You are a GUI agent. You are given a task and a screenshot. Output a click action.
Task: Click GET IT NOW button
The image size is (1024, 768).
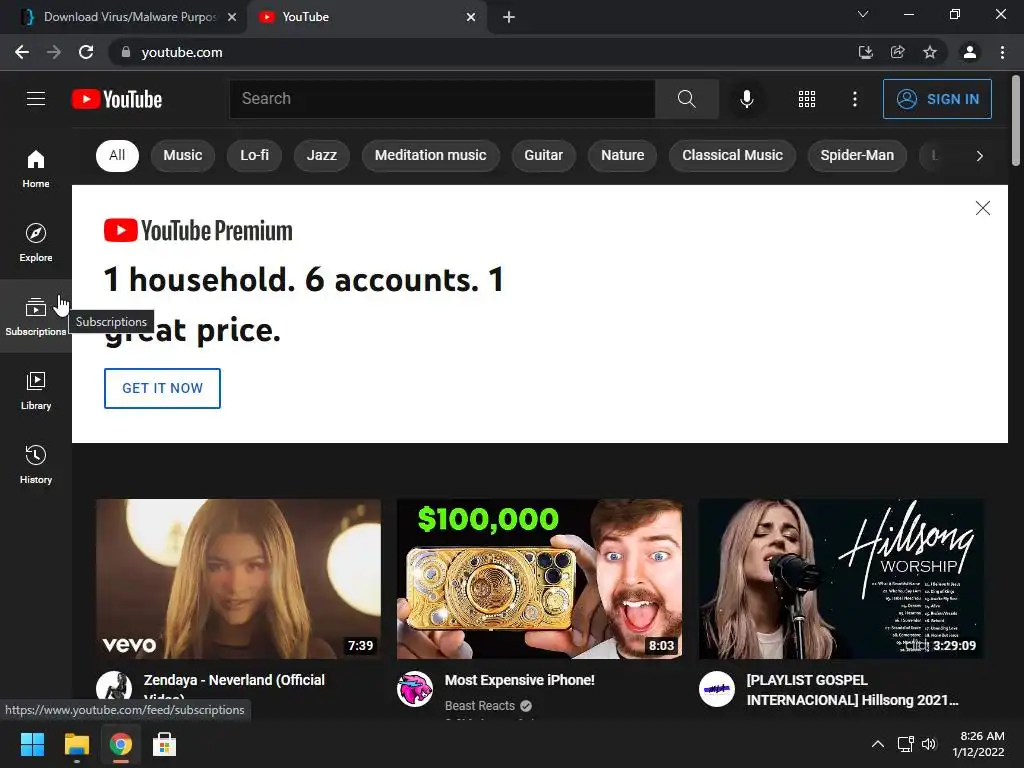(162, 388)
